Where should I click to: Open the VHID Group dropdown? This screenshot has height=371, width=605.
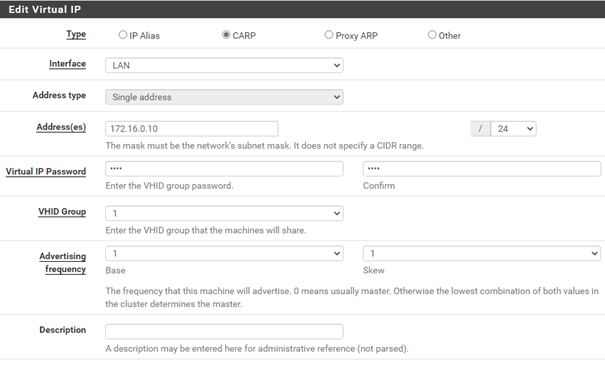tap(224, 213)
